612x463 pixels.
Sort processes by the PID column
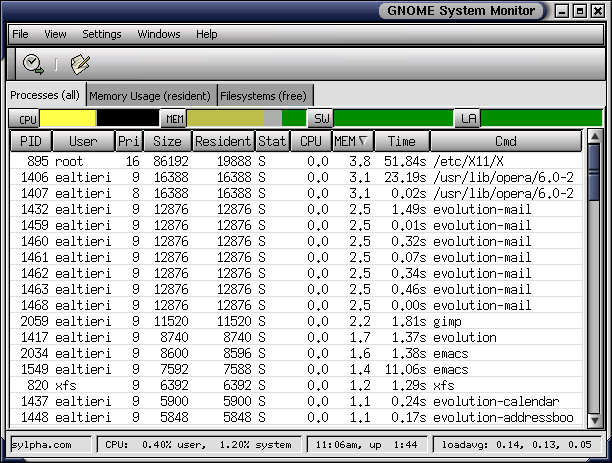pos(31,142)
